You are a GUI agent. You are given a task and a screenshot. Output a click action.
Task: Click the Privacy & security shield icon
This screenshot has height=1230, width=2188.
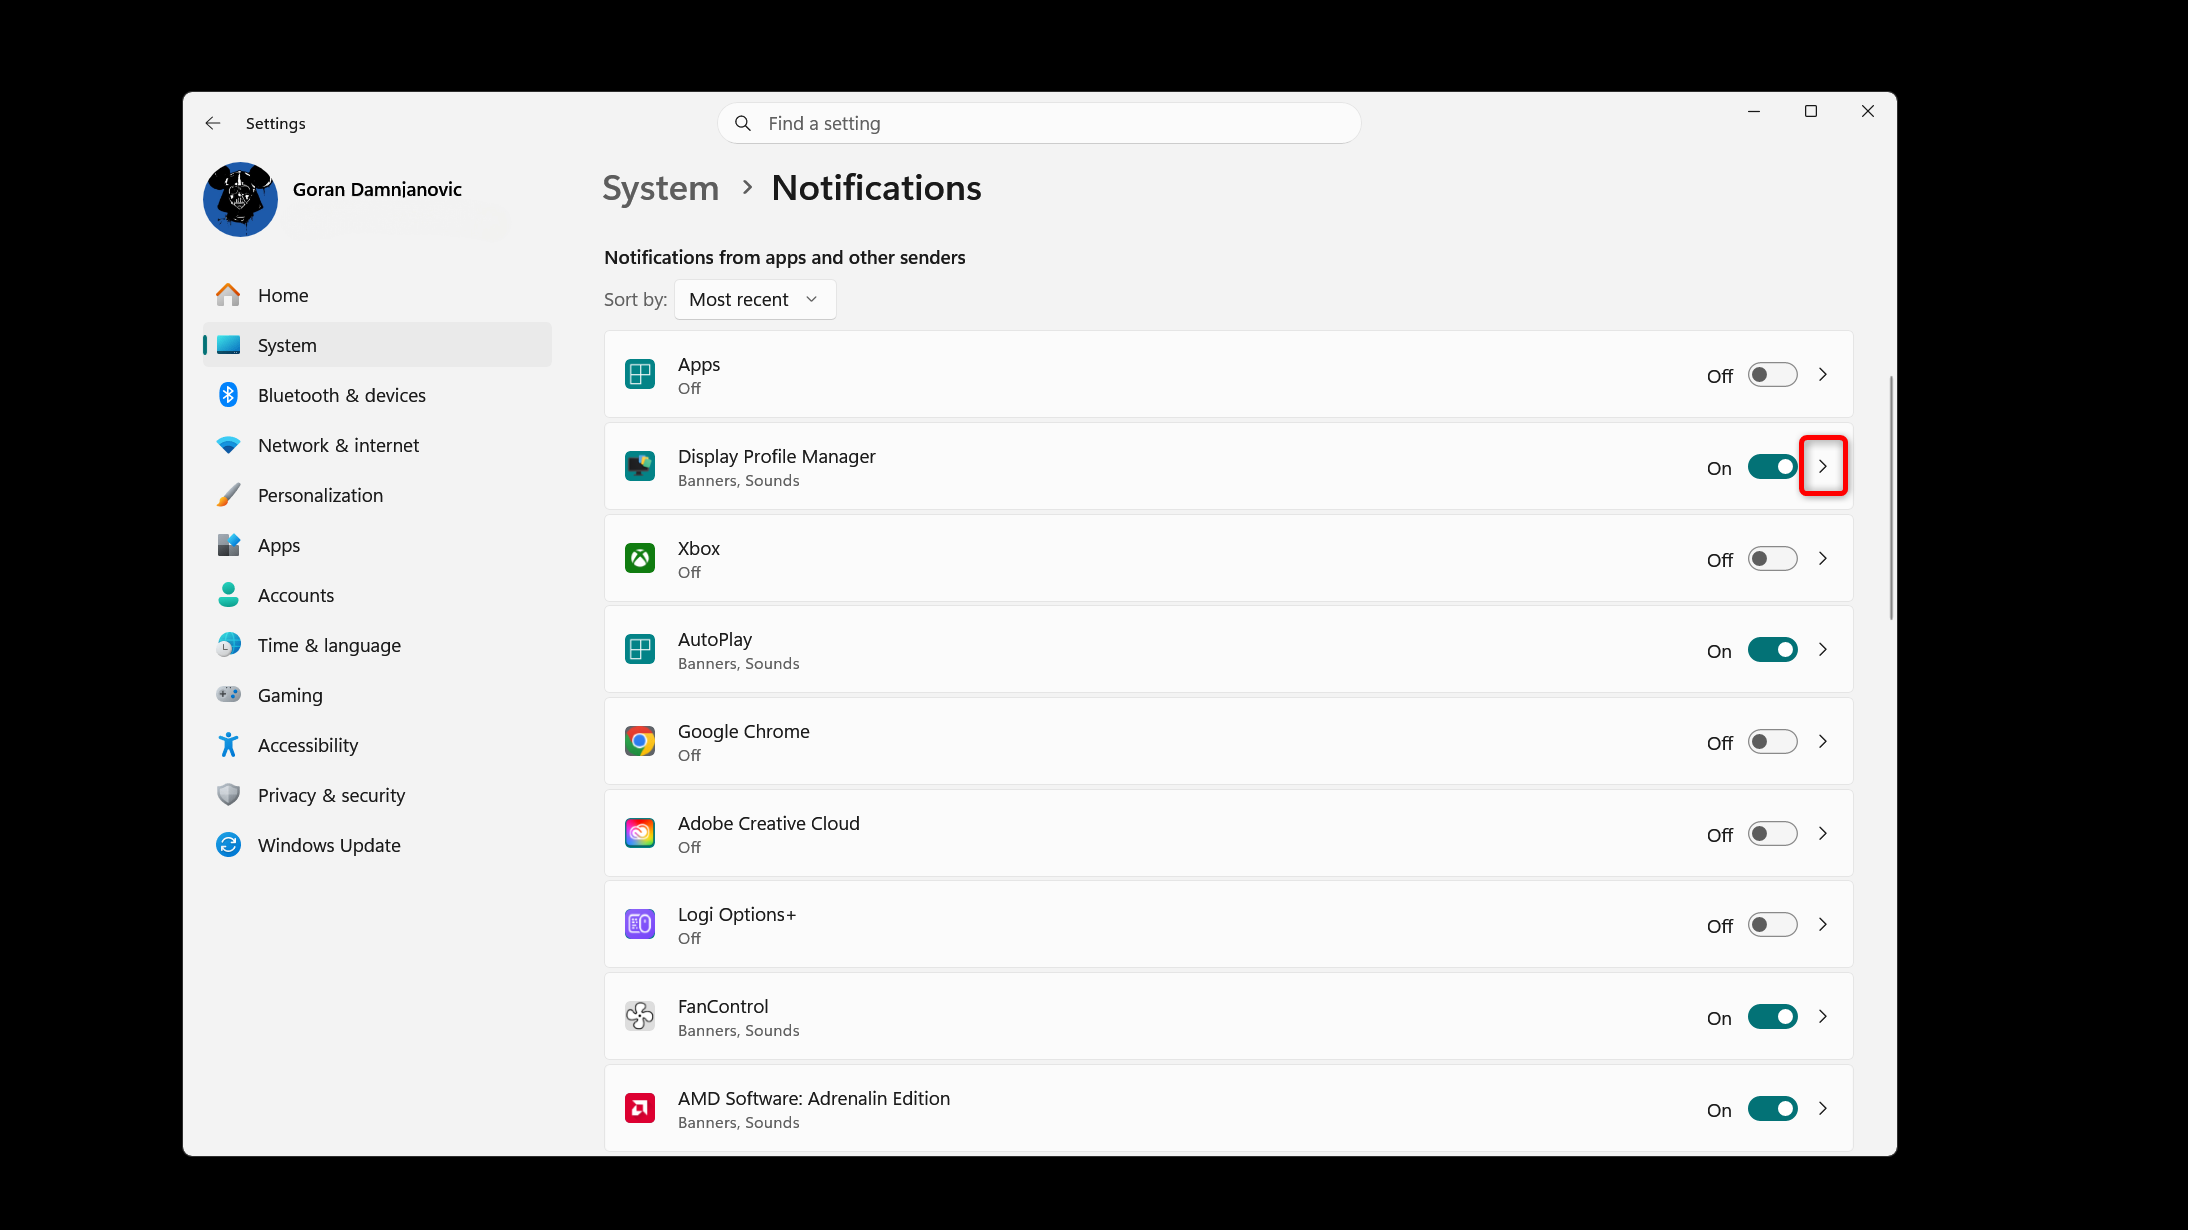[228, 795]
